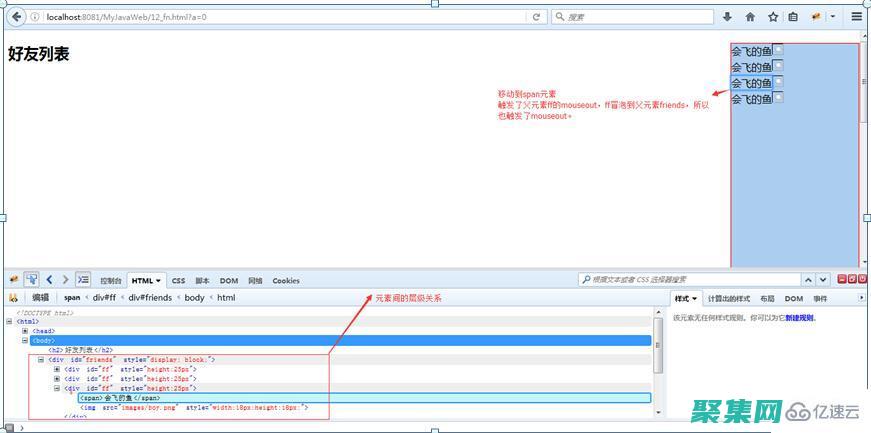Switch to the Cookies tab
This screenshot has height=433, width=871.
[286, 281]
